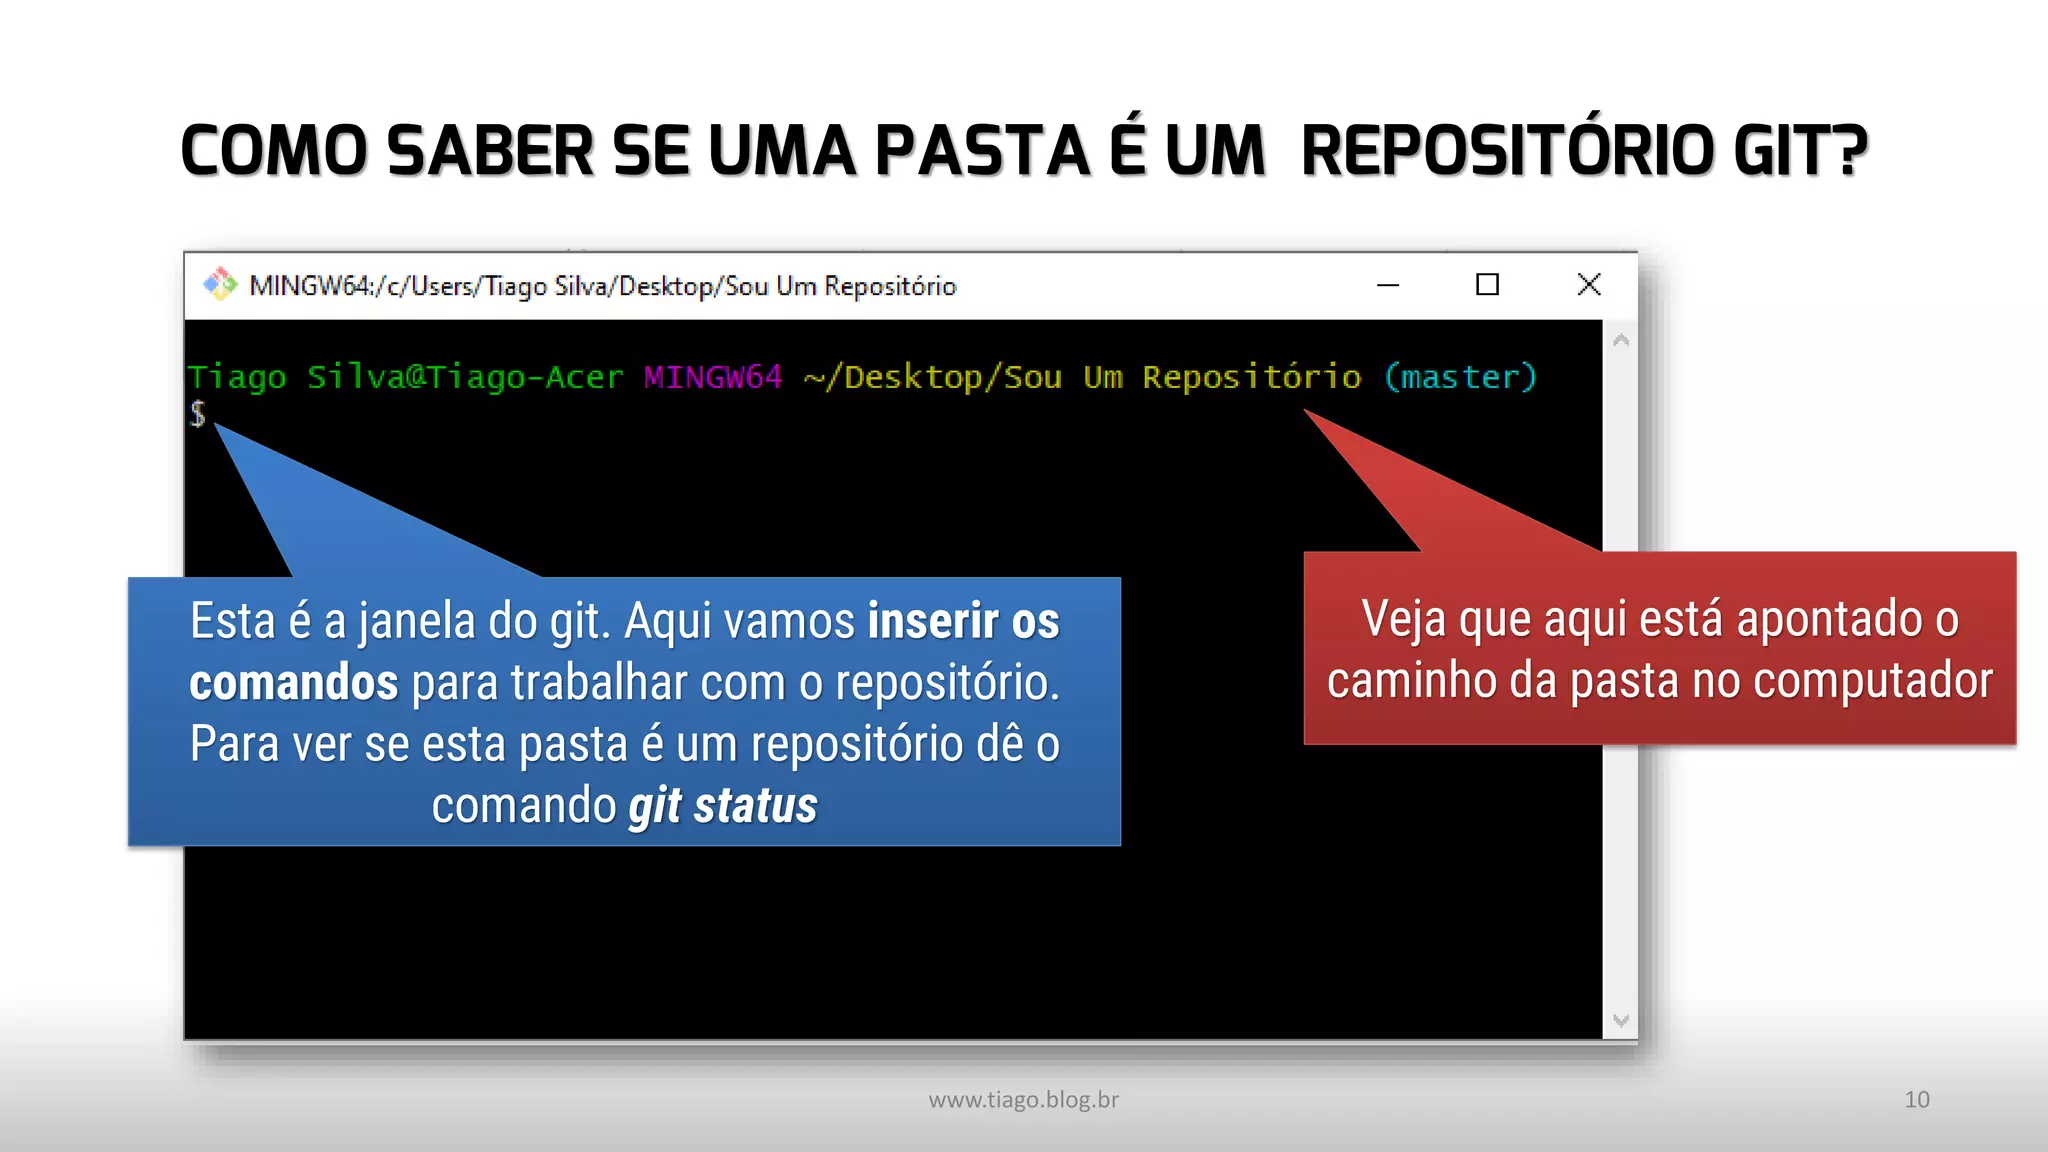Click the magenta MINGW64 text in the prompt
The image size is (2048, 1152).
click(713, 377)
